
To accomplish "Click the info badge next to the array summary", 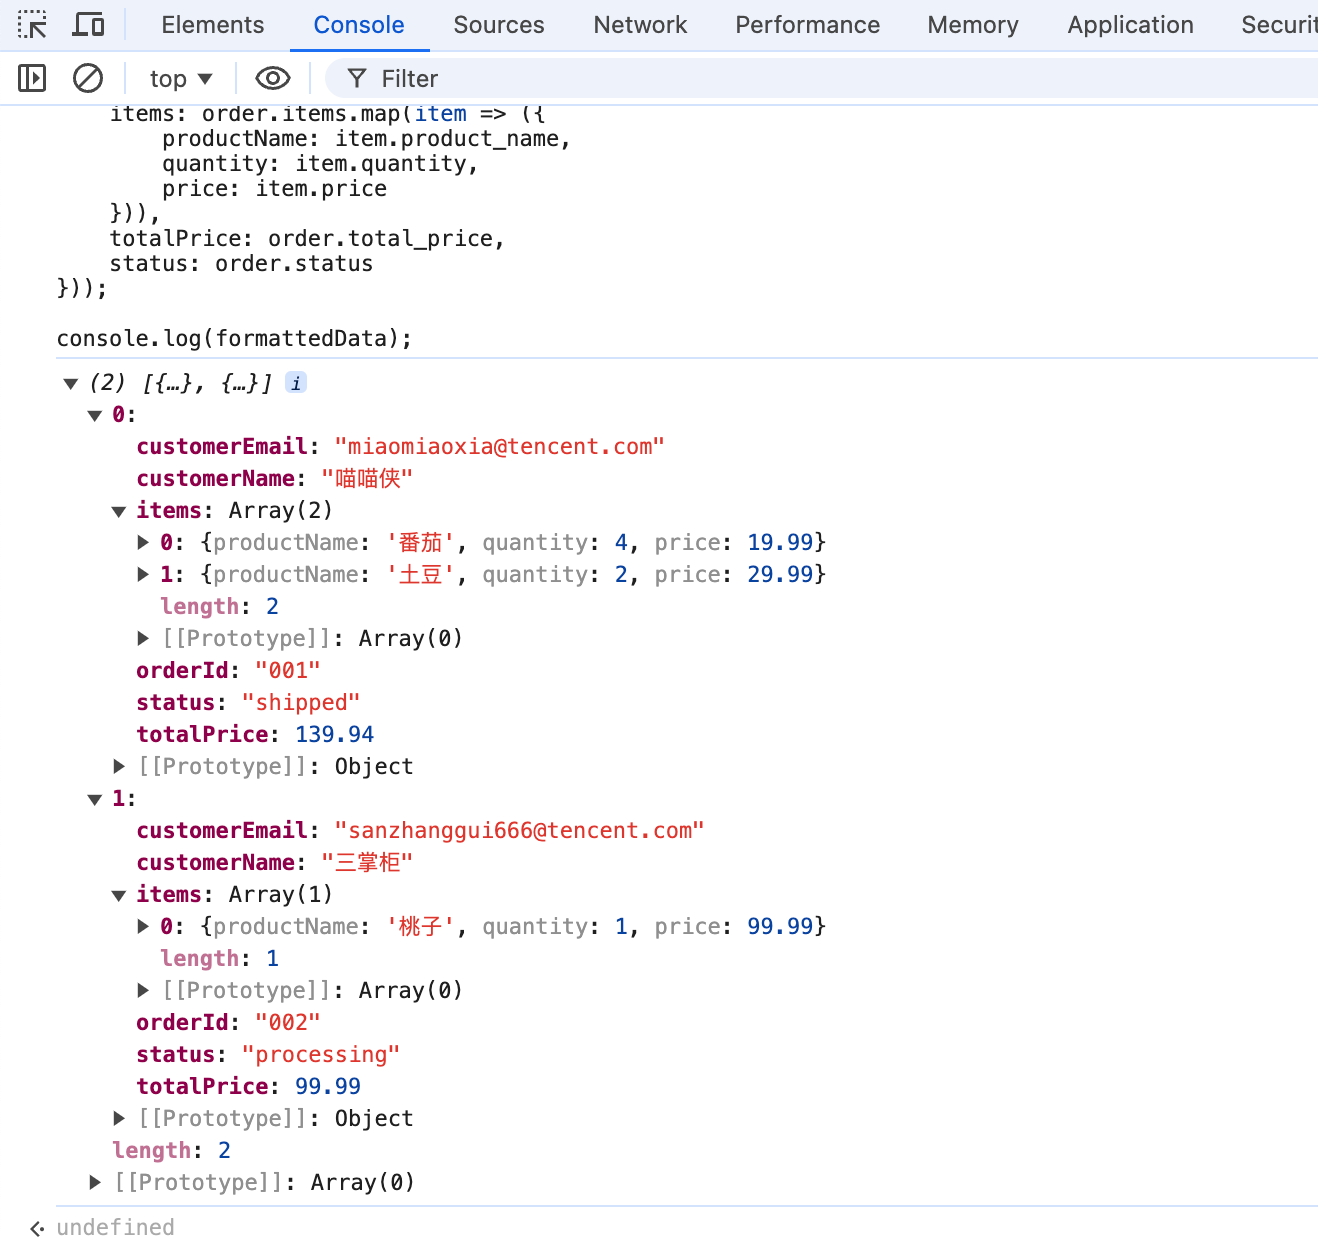I will pyautogui.click(x=296, y=382).
